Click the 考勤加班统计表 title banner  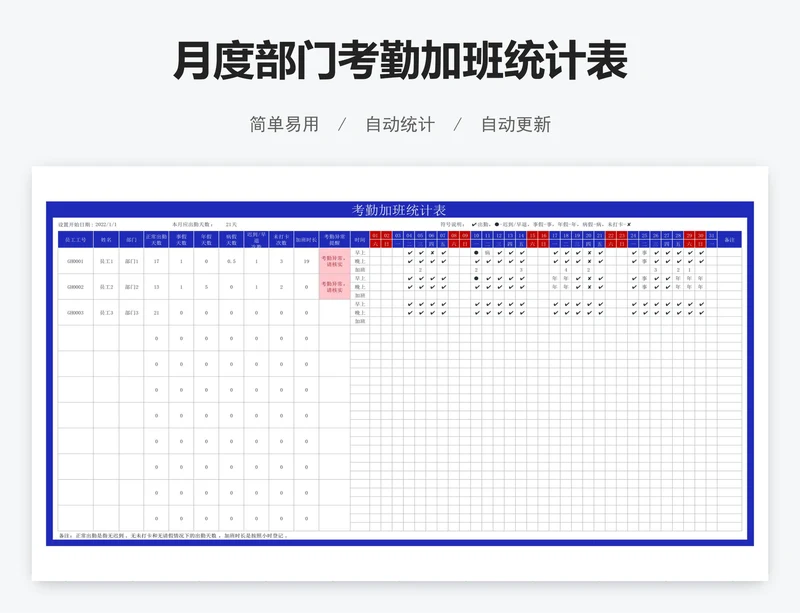point(399,210)
